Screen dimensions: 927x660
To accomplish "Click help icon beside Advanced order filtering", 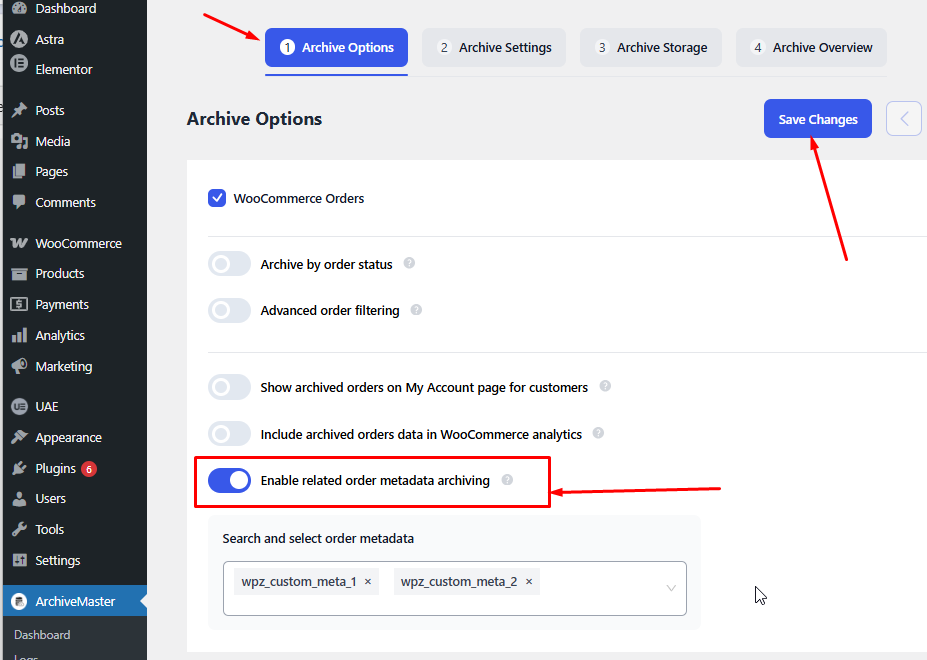I will [416, 309].
